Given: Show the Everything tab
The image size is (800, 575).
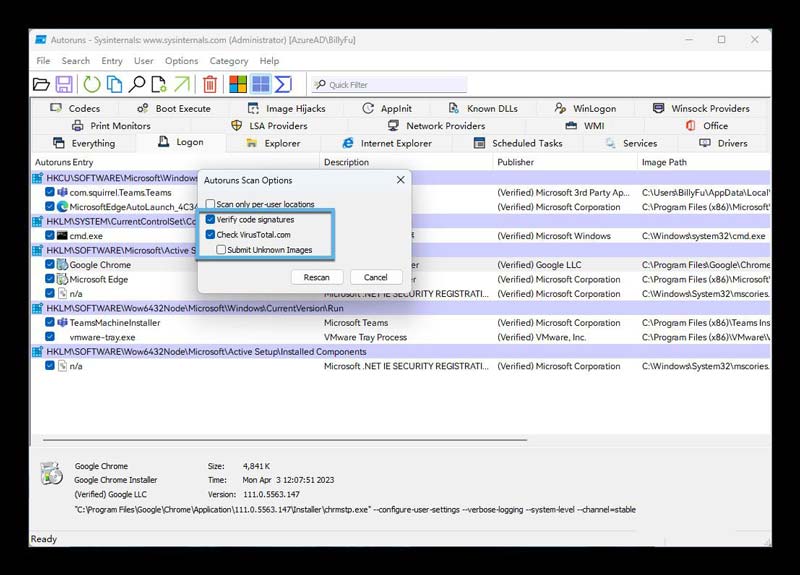Looking at the screenshot, I should click(84, 143).
